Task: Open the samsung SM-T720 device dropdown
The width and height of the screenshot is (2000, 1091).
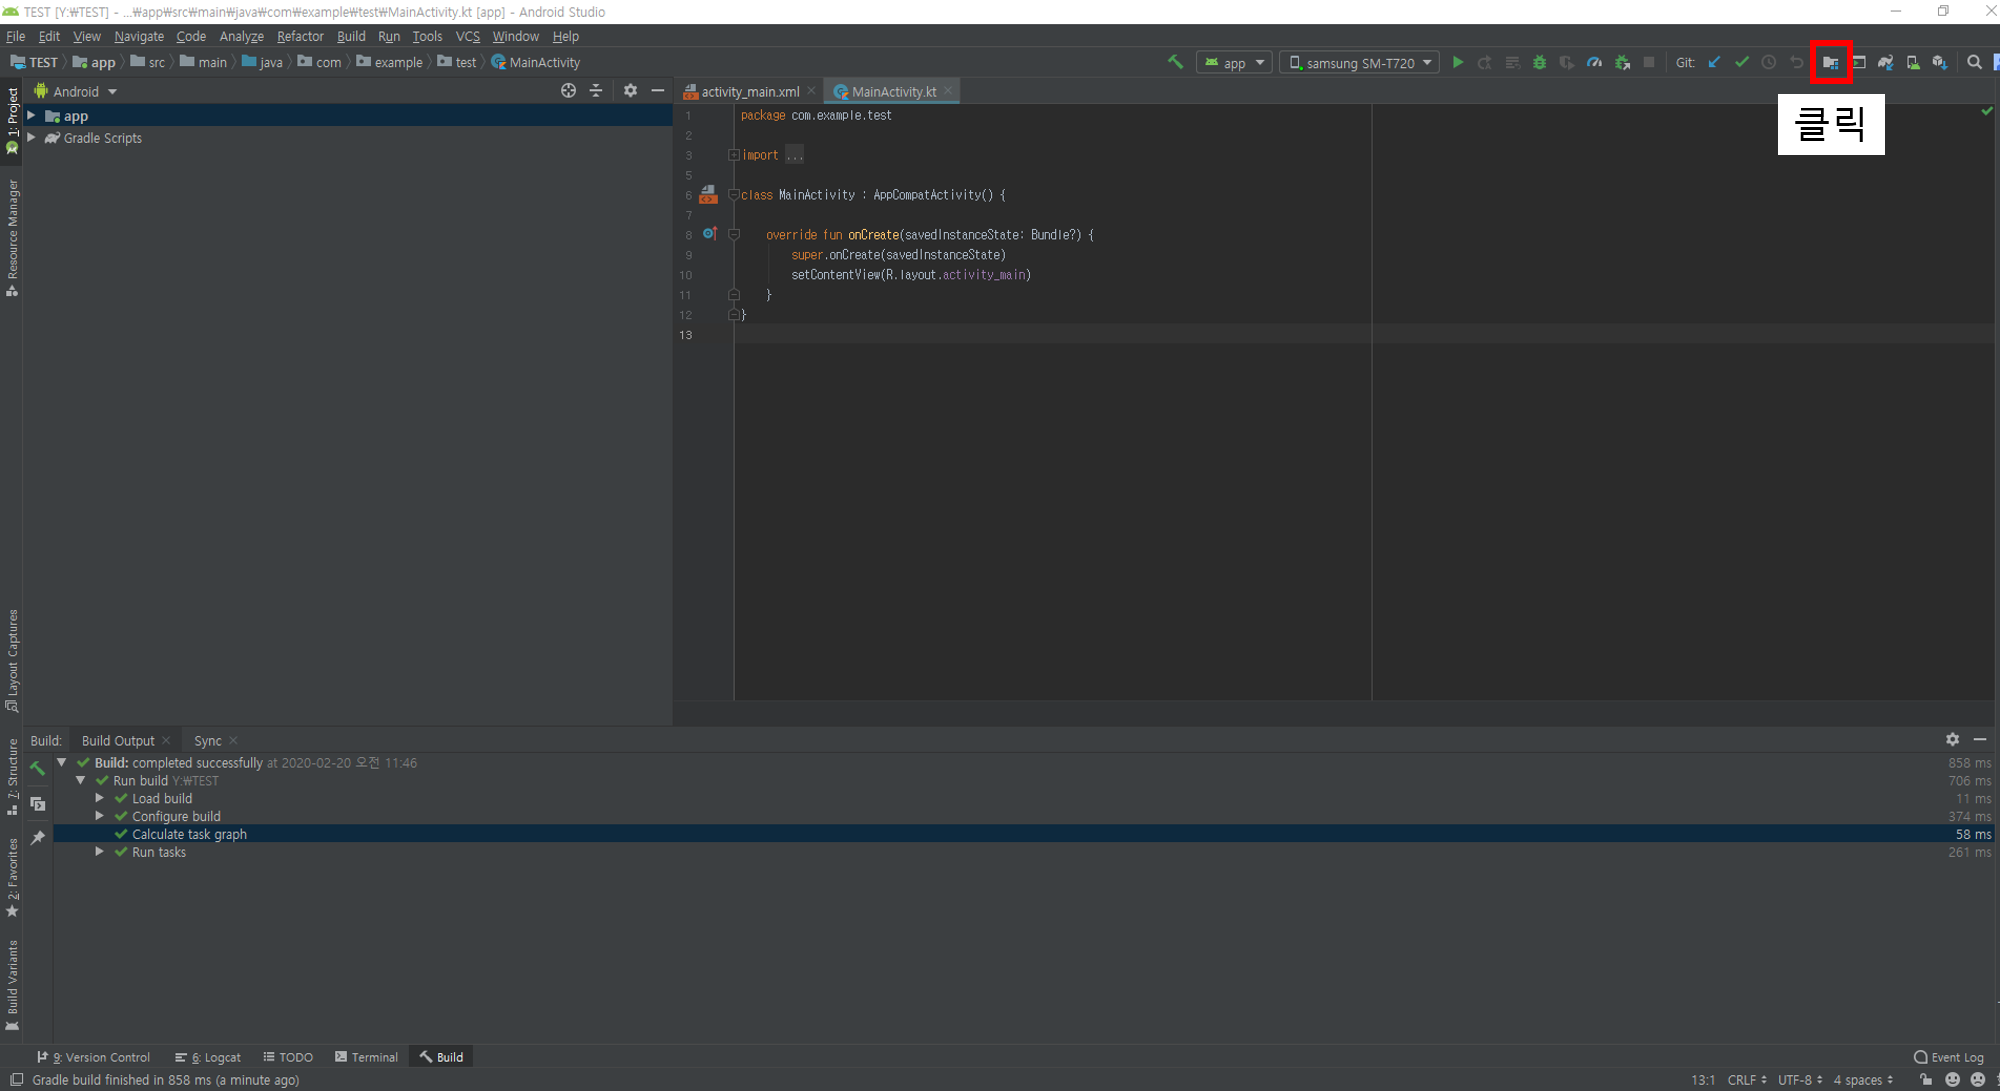Action: [x=1360, y=62]
